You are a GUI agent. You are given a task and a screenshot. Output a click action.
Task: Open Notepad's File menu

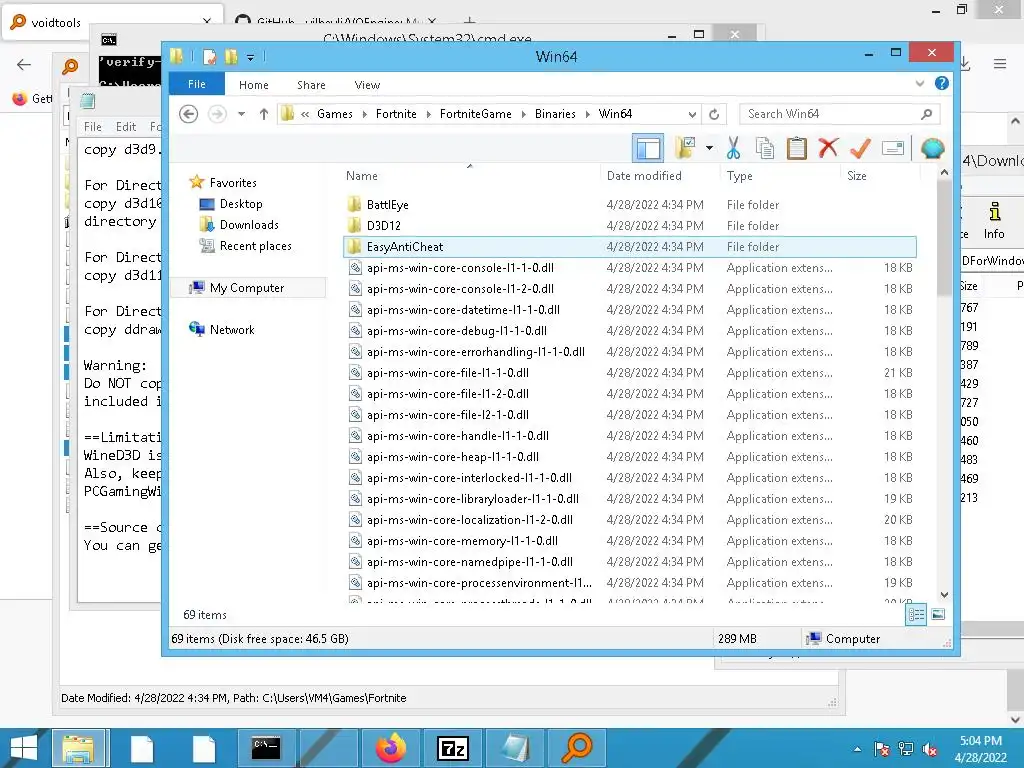(x=93, y=127)
